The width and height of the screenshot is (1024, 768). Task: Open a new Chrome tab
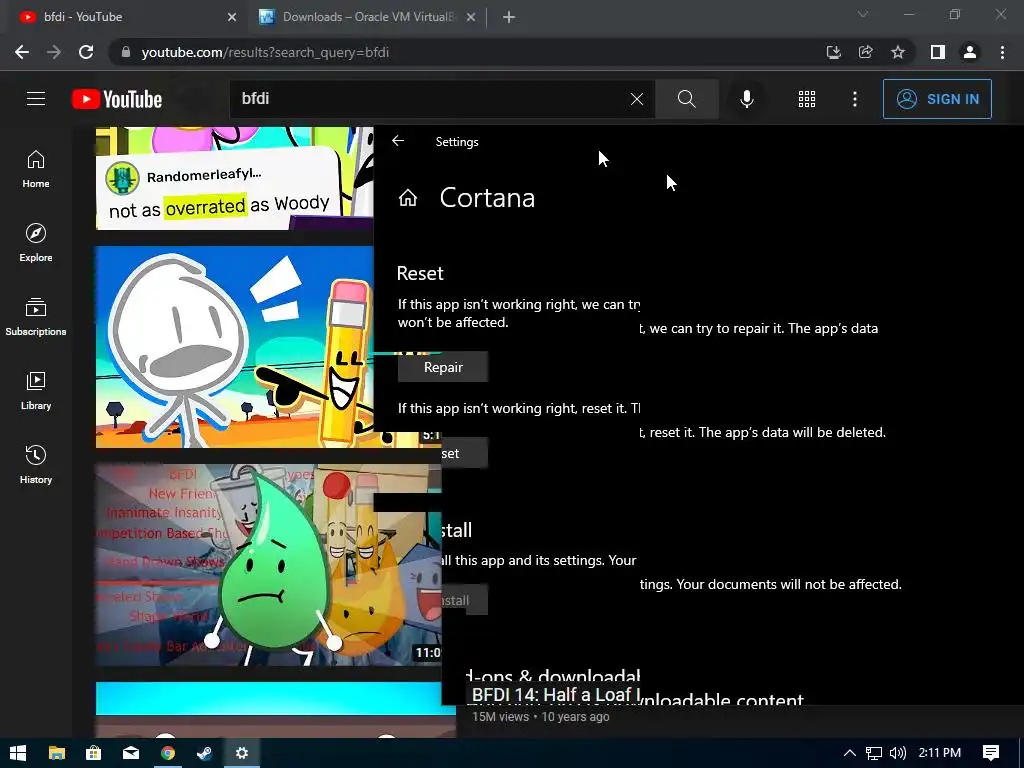click(x=509, y=17)
